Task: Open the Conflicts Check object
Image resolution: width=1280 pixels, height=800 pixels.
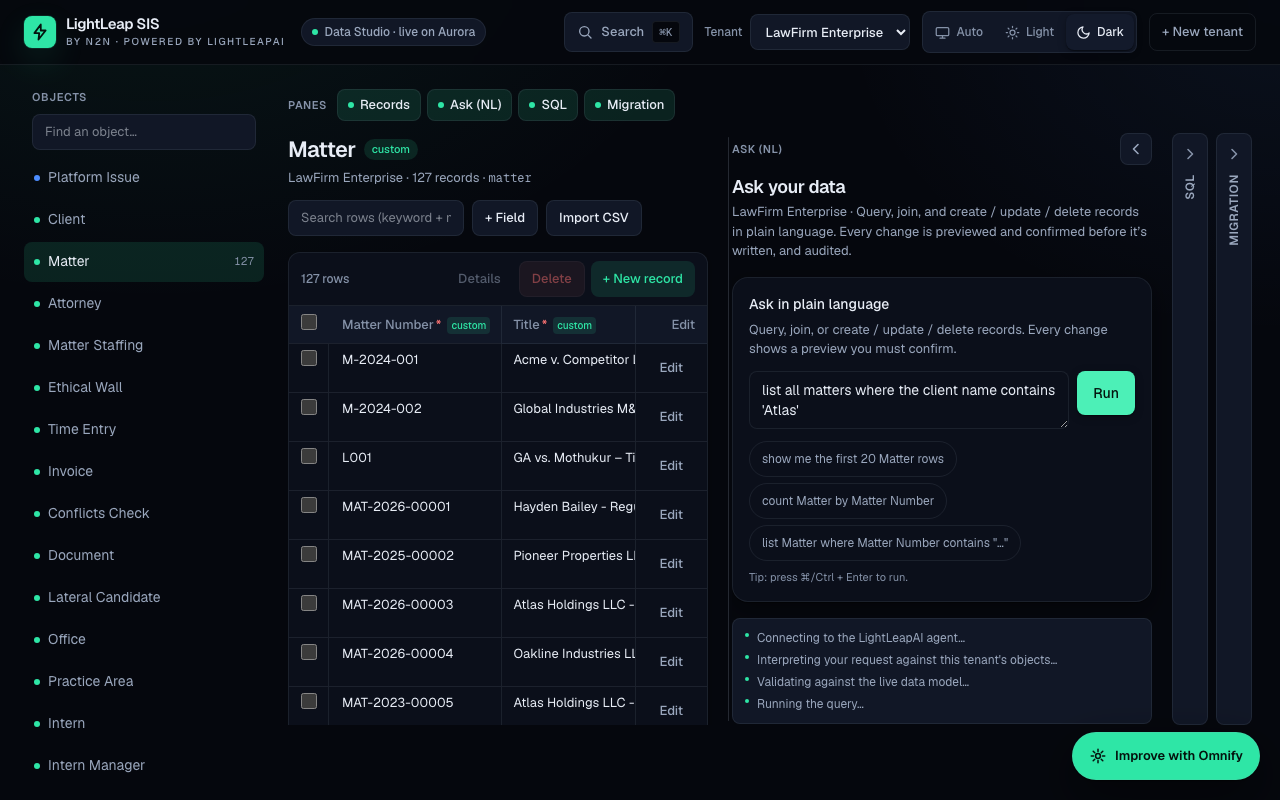Action: click(x=144, y=513)
